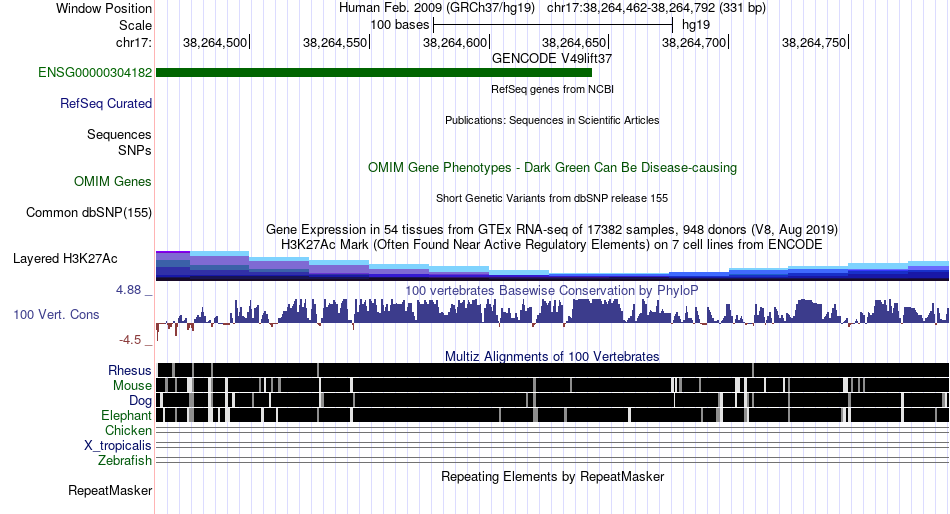Click the Layered H3K27Ac signal graph
Screen dimensions: 950x514
553,265
